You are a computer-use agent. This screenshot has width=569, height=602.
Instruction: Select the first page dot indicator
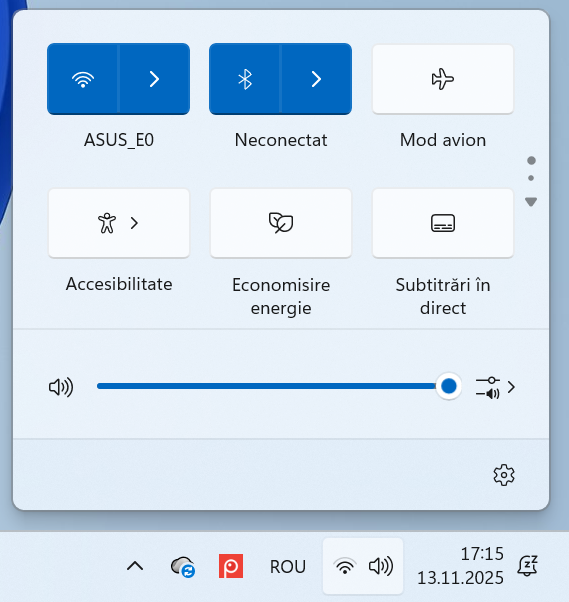pos(531,160)
